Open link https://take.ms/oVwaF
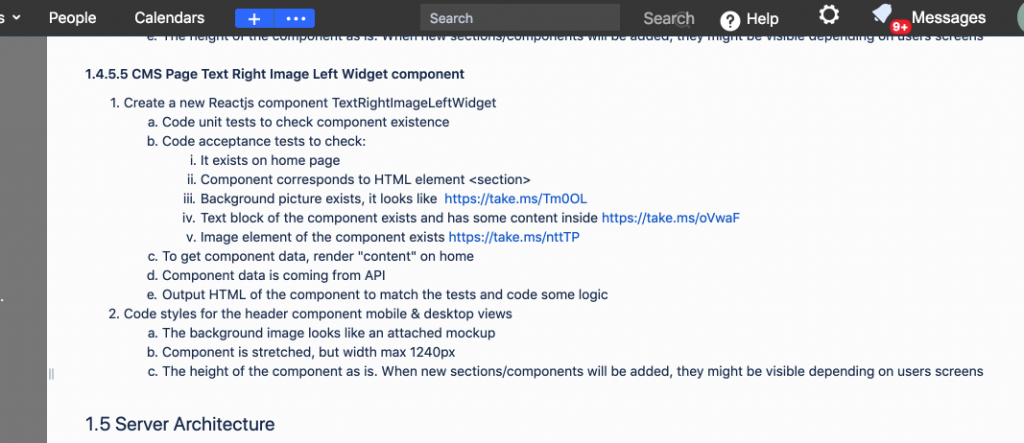The image size is (1024, 443). (671, 218)
